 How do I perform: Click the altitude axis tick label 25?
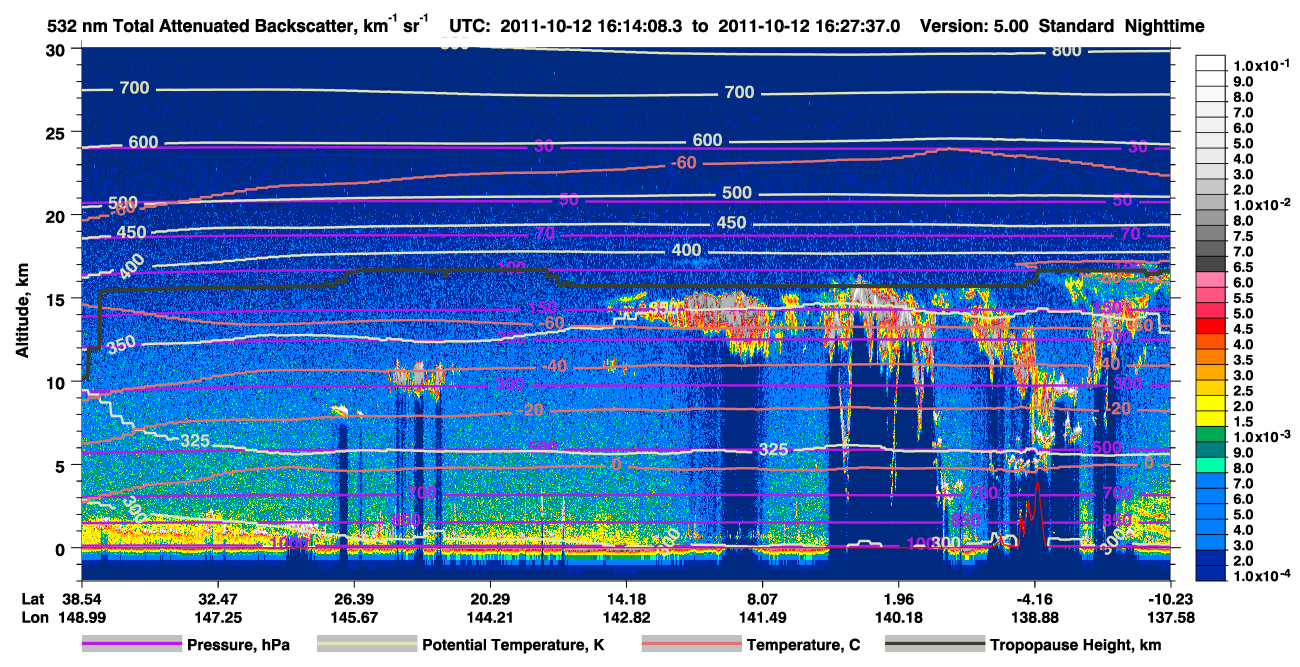point(58,132)
